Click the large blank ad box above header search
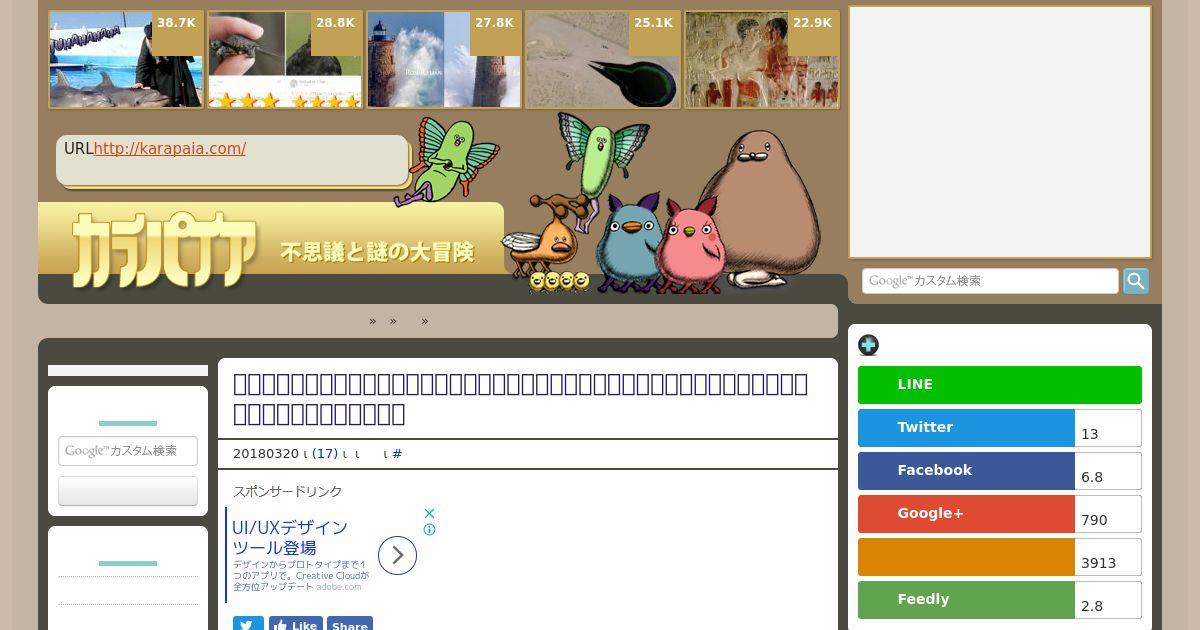The width and height of the screenshot is (1200, 630). tap(1000, 133)
